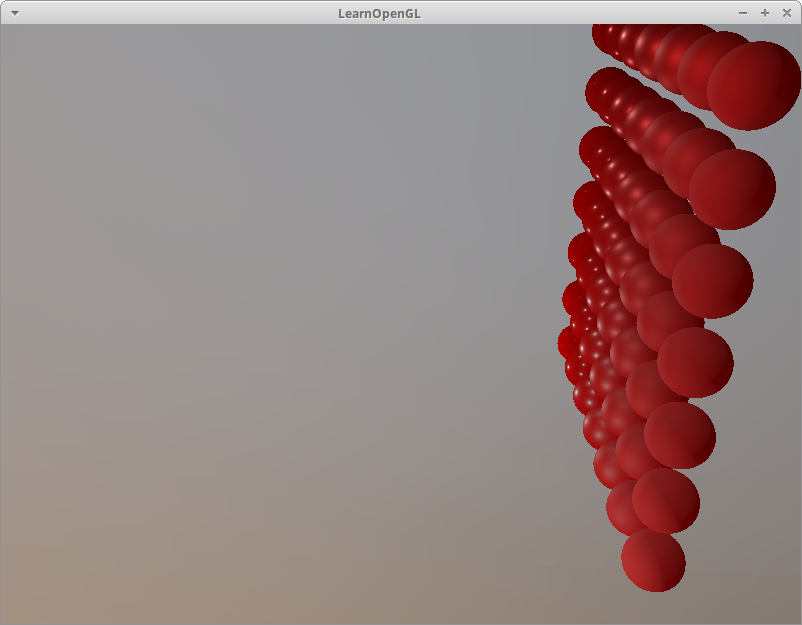Pick the second-from-bottom sphere in front column
Viewport: 802px width, 625px height.
click(x=666, y=500)
